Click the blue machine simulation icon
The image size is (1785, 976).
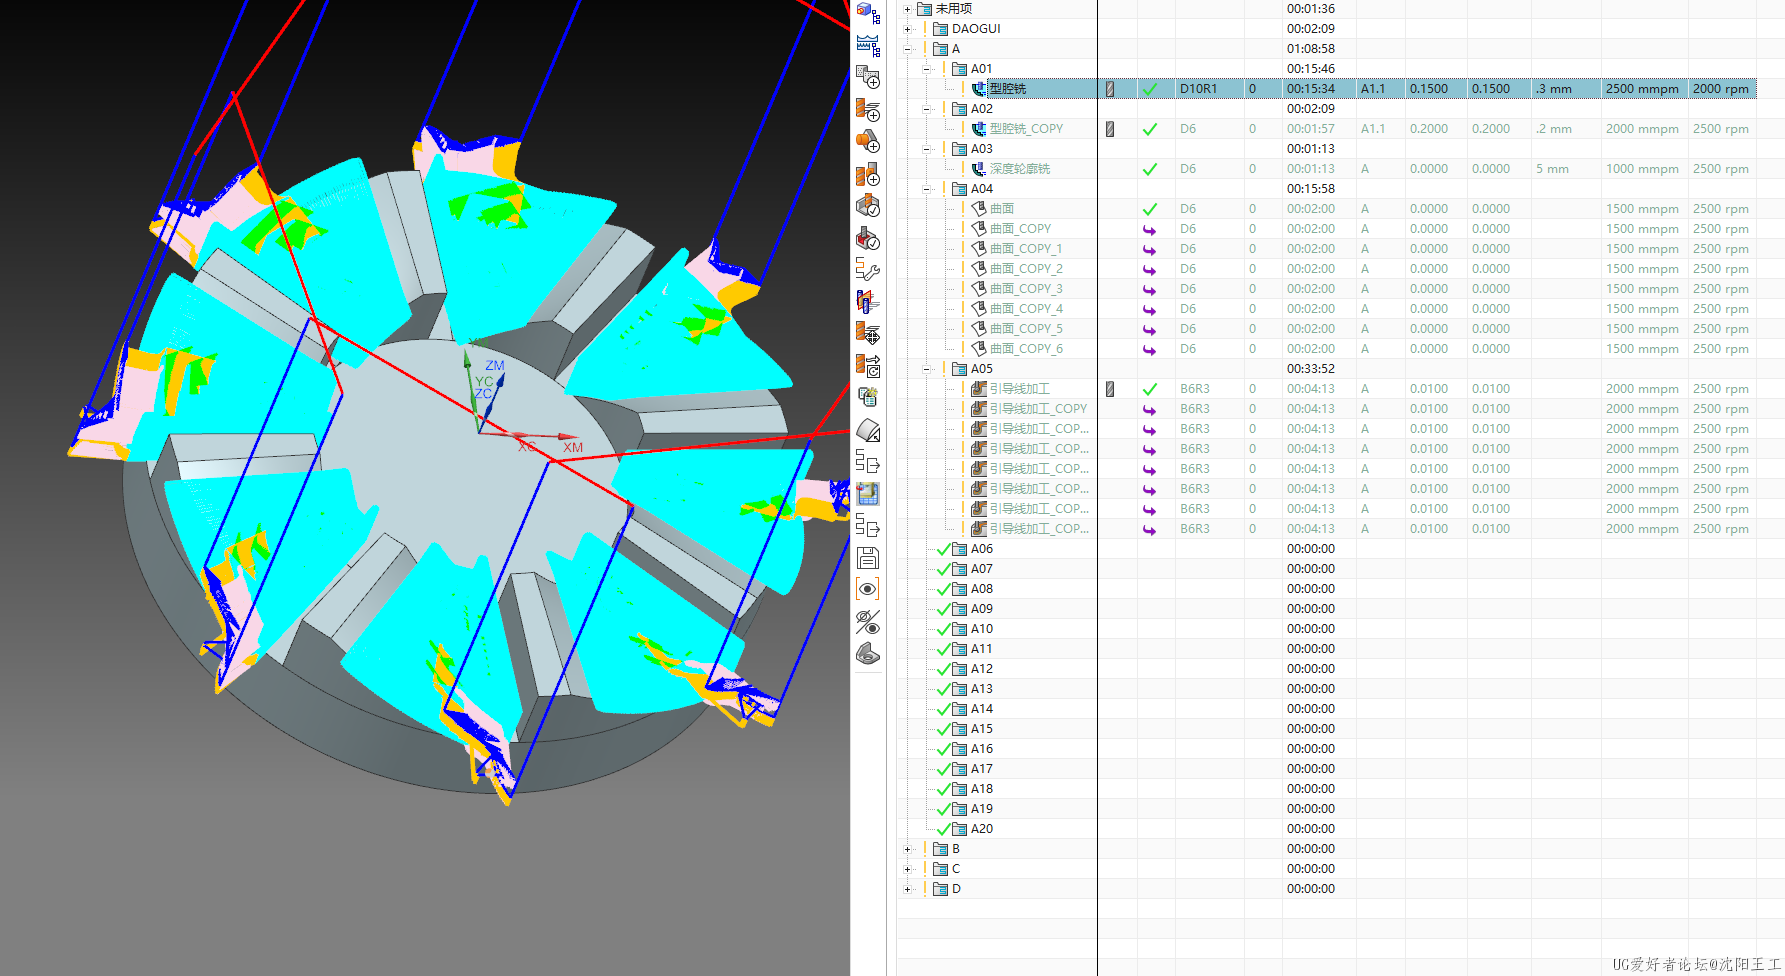(868, 494)
